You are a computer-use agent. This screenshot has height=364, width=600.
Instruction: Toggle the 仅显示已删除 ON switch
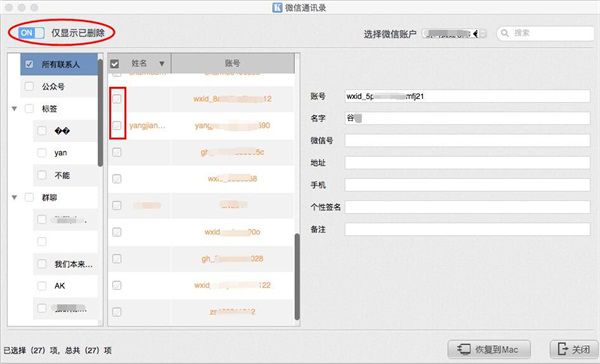(x=31, y=33)
